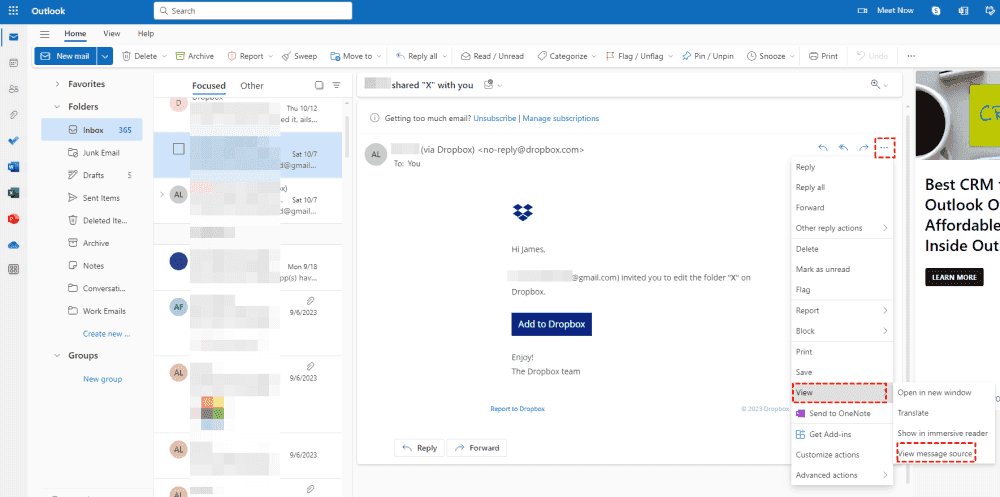This screenshot has width=1000, height=497.
Task: Switch to the Other inbox tab
Action: (252, 86)
